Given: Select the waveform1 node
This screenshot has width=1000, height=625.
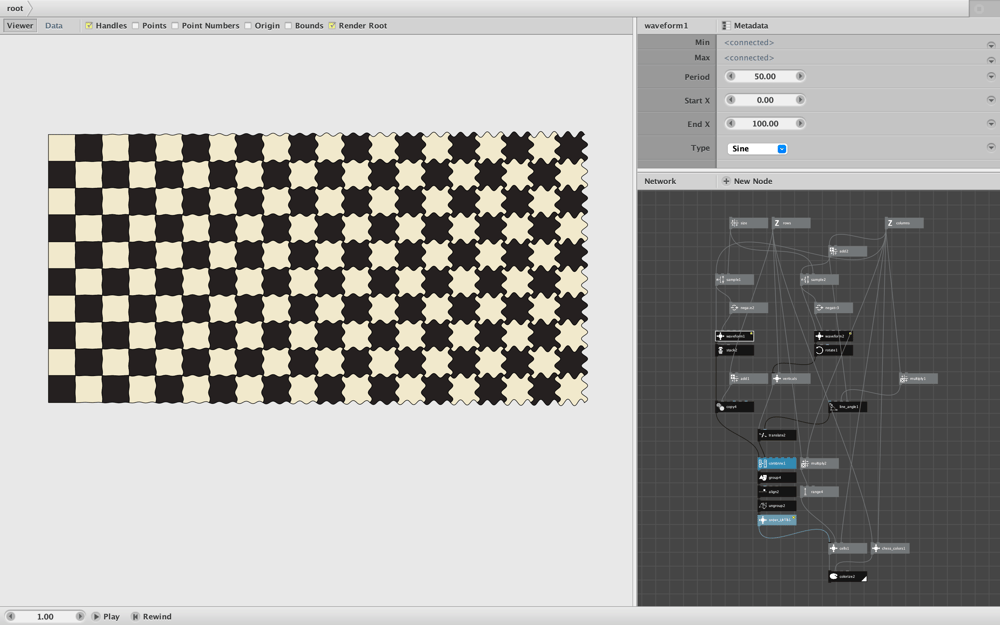Looking at the screenshot, I should 735,336.
